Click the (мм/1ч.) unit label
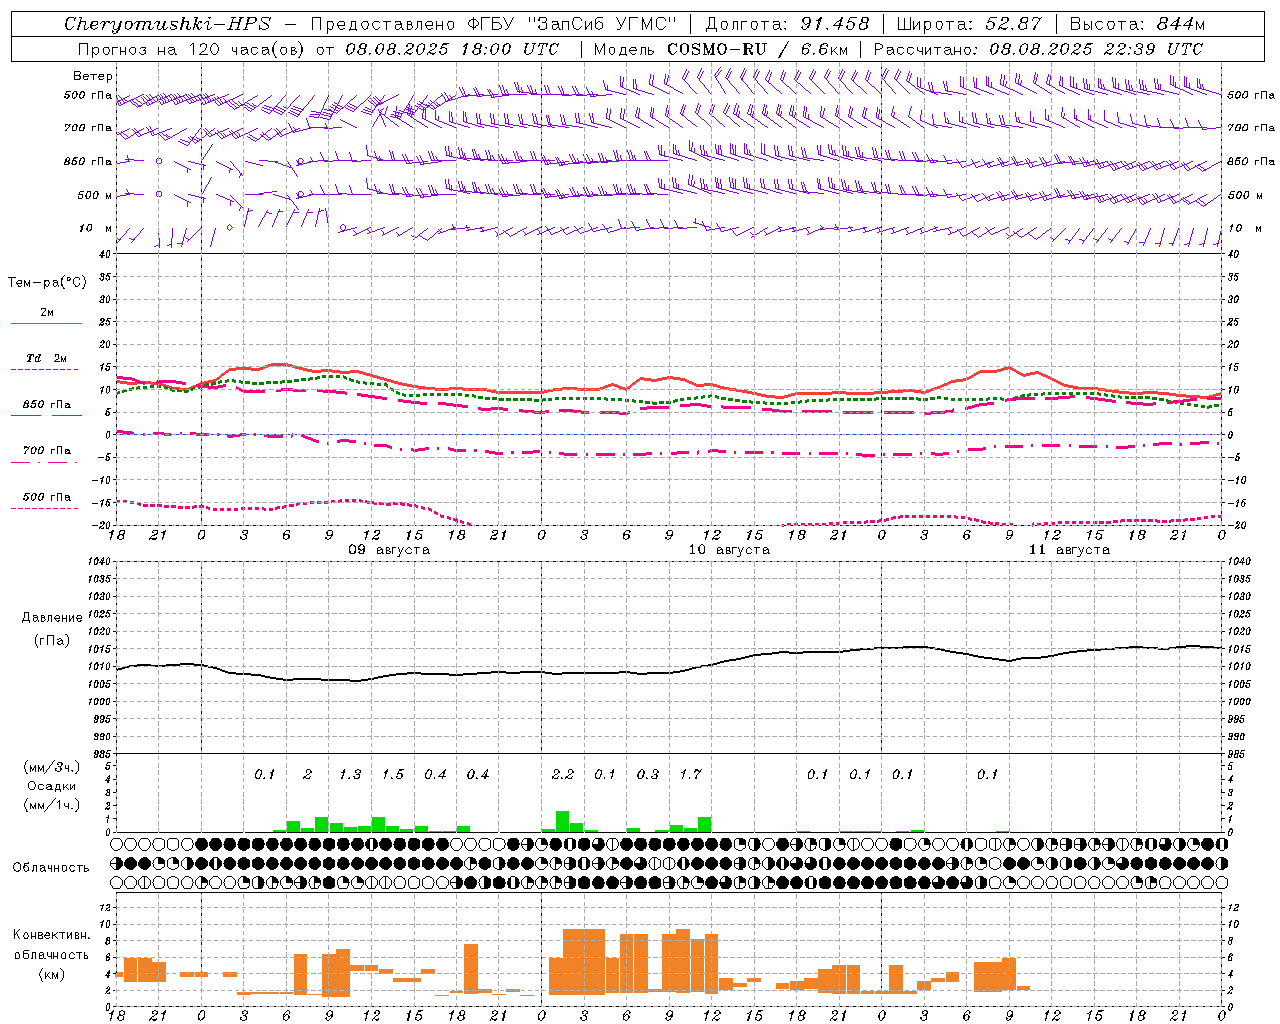Image resolution: width=1280 pixels, height=1024 pixels. coord(51,805)
